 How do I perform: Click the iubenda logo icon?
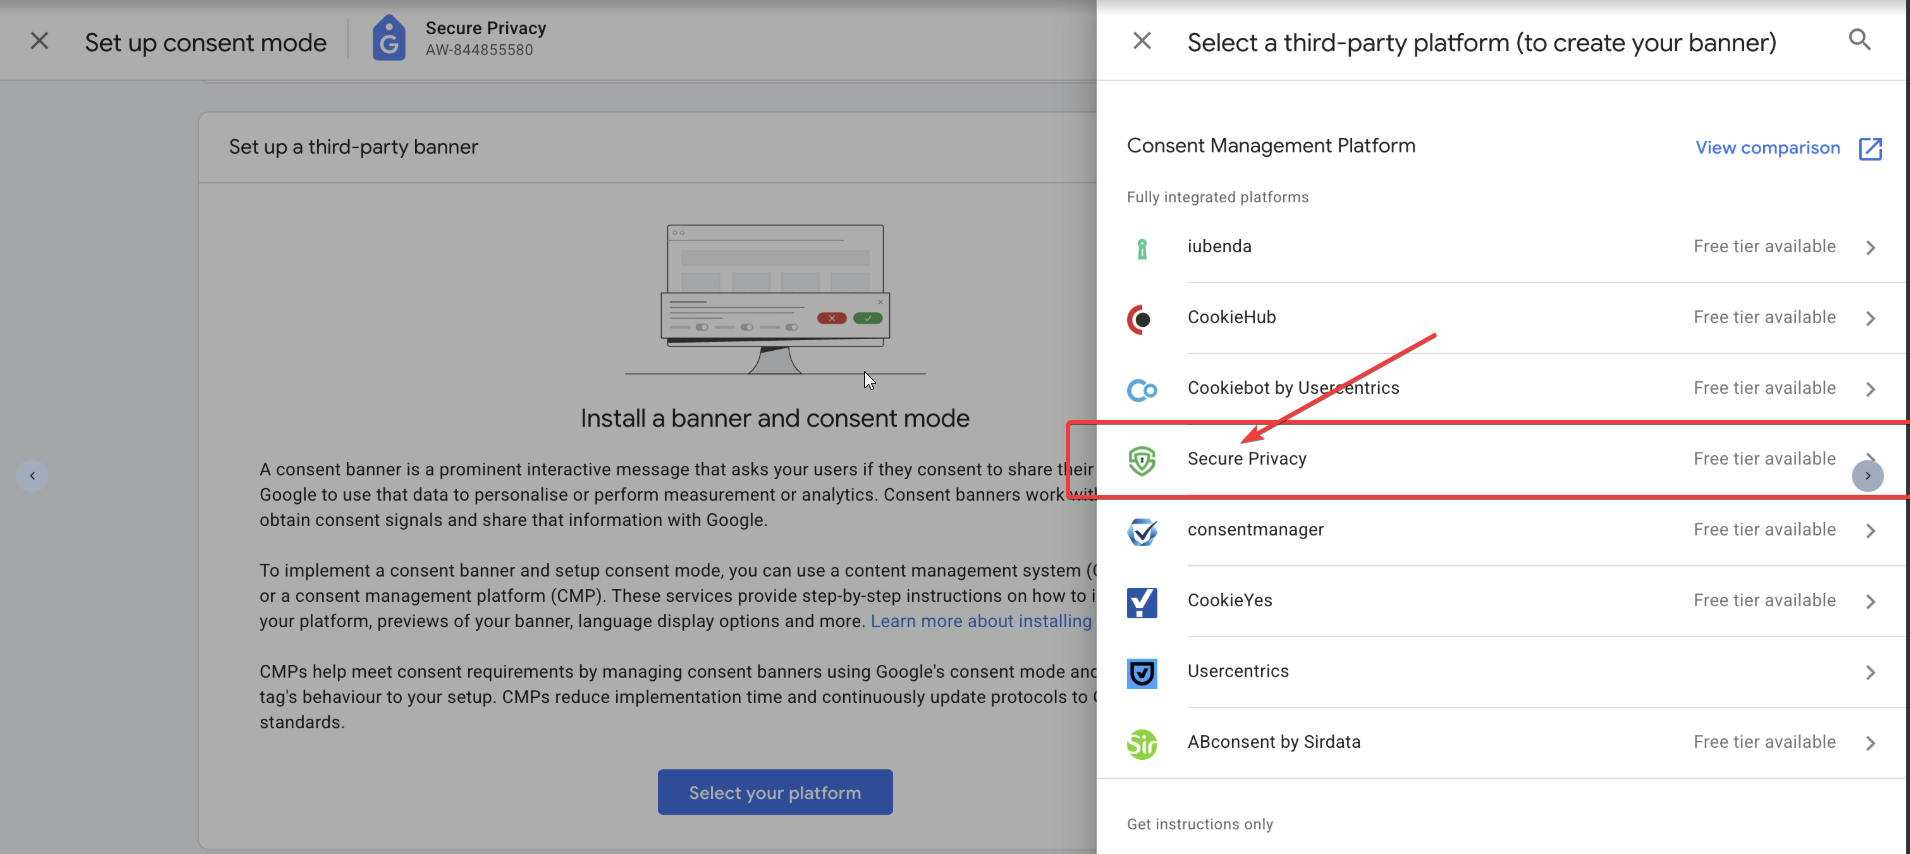coord(1142,248)
